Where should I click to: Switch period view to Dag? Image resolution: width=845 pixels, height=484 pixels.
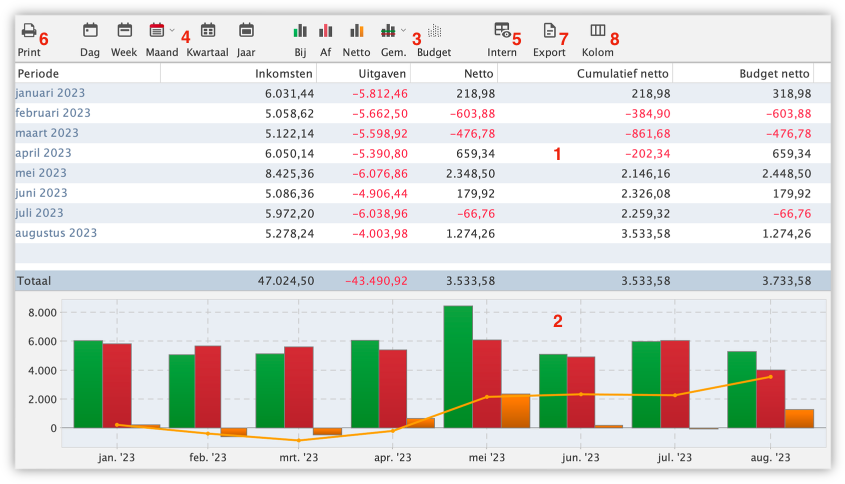point(90,31)
